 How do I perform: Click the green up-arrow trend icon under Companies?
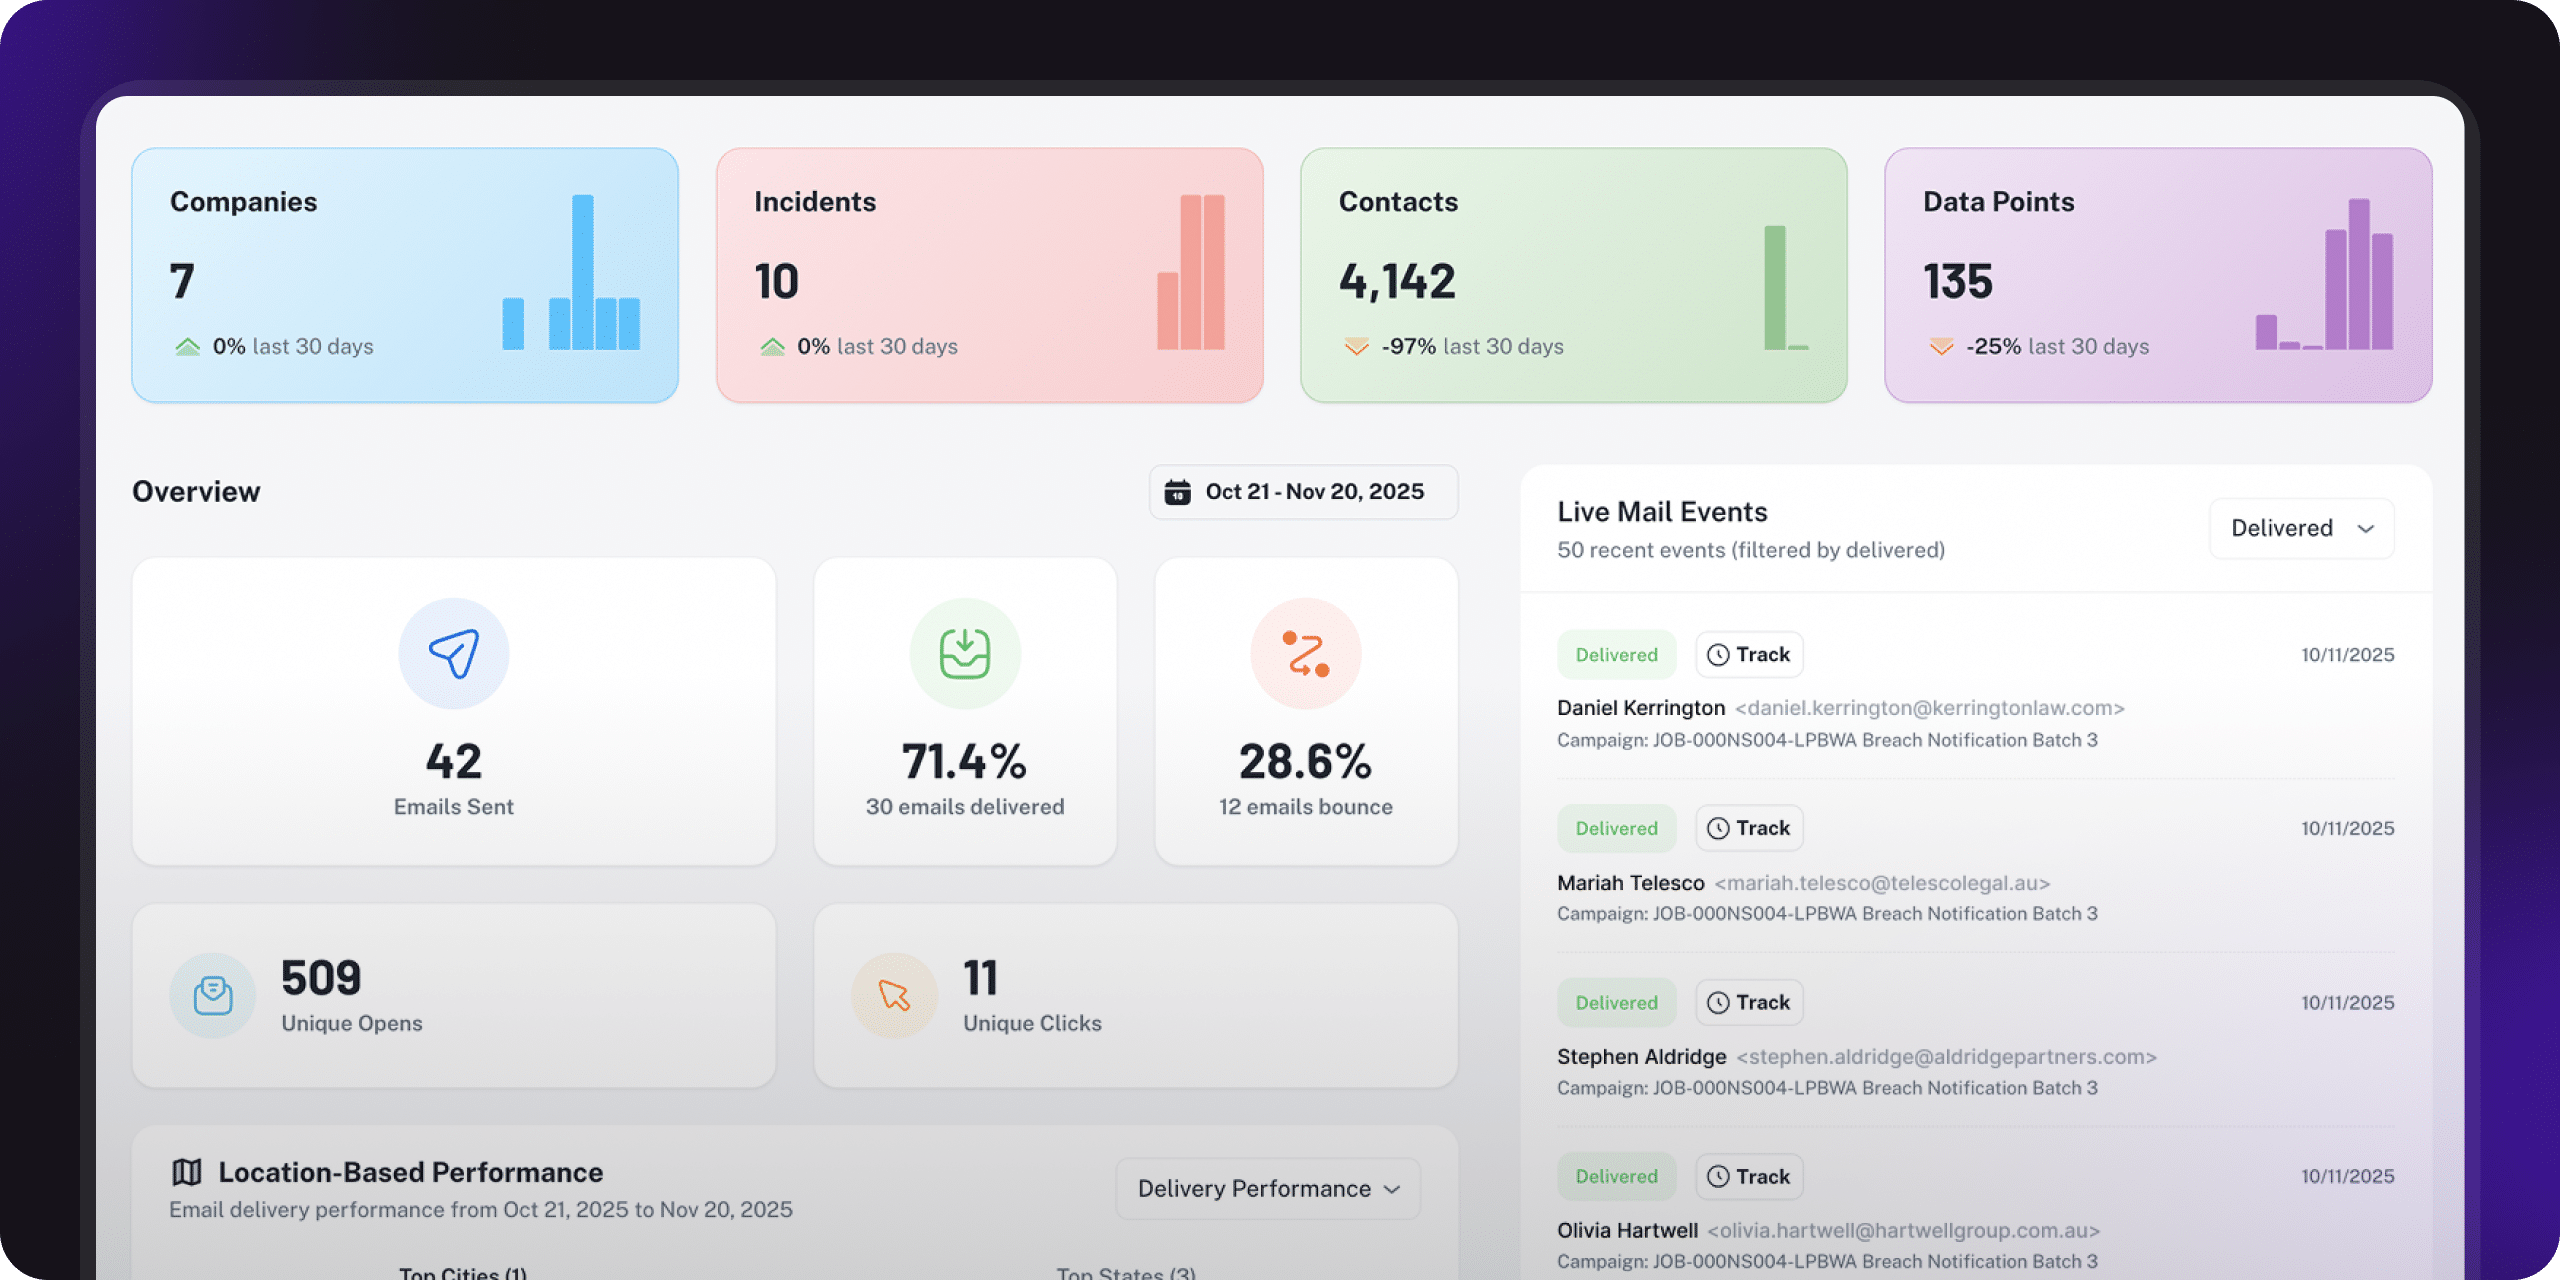187,347
